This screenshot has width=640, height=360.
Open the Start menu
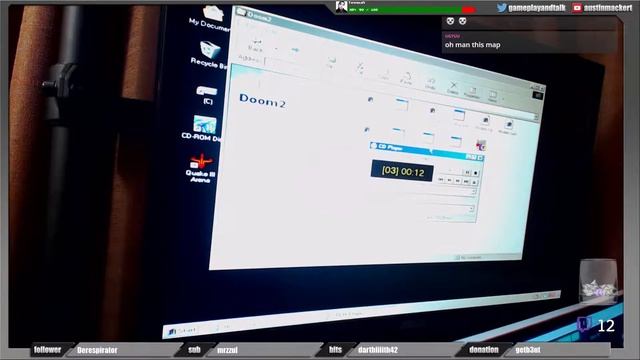point(182,331)
